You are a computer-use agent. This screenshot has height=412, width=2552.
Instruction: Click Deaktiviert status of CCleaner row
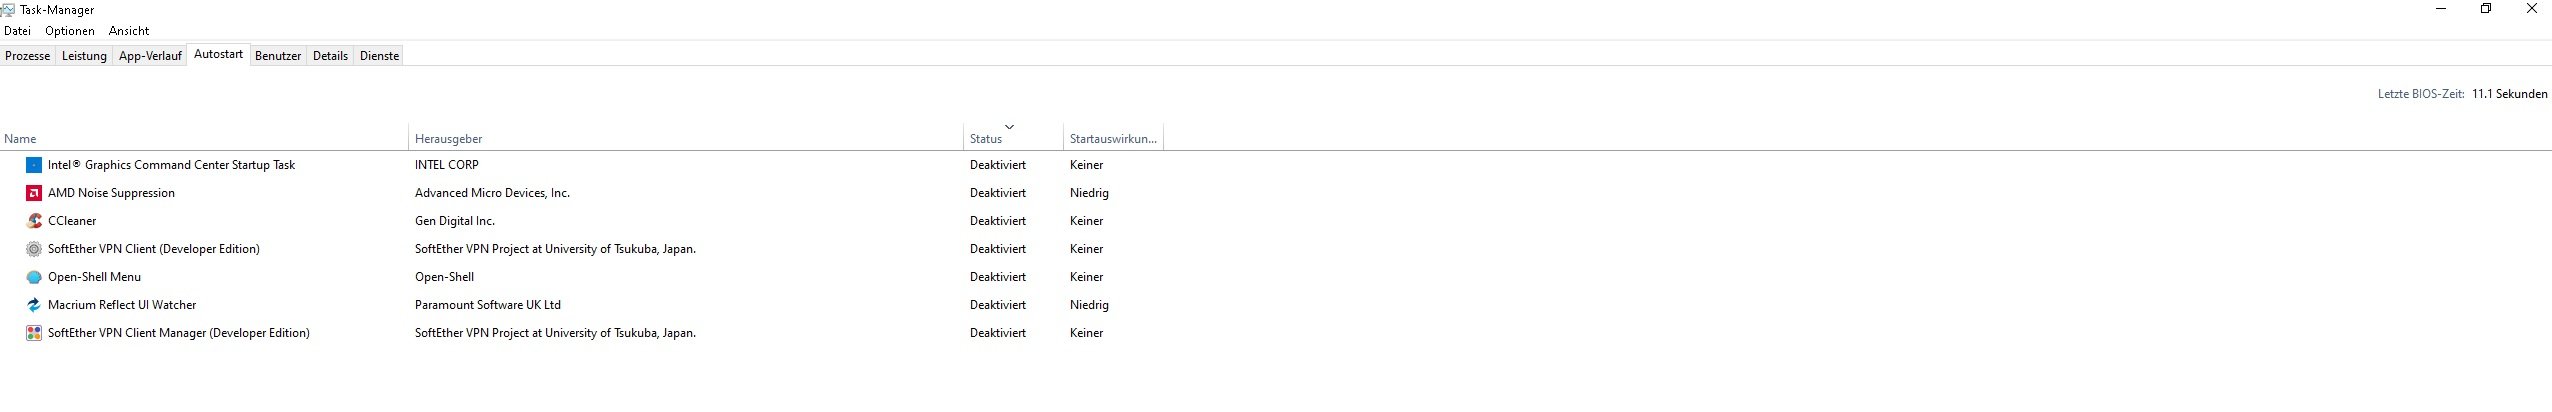998,221
